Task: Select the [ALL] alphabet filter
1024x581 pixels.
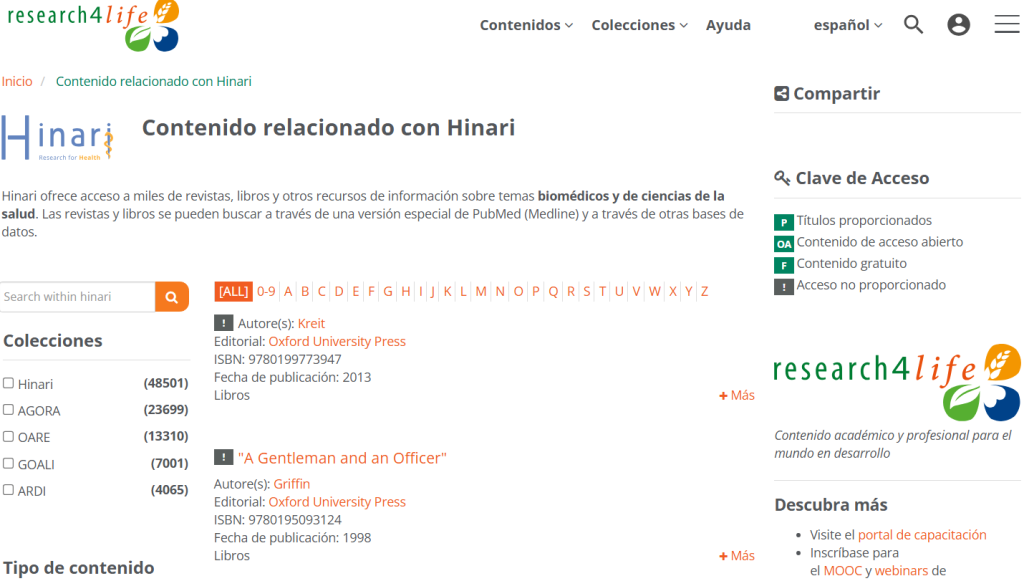Action: [x=233, y=291]
